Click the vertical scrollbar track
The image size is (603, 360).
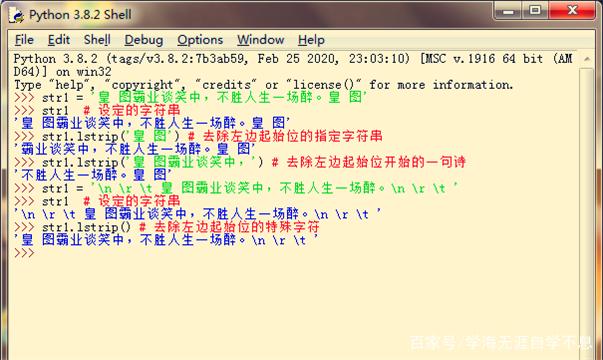pos(586,212)
